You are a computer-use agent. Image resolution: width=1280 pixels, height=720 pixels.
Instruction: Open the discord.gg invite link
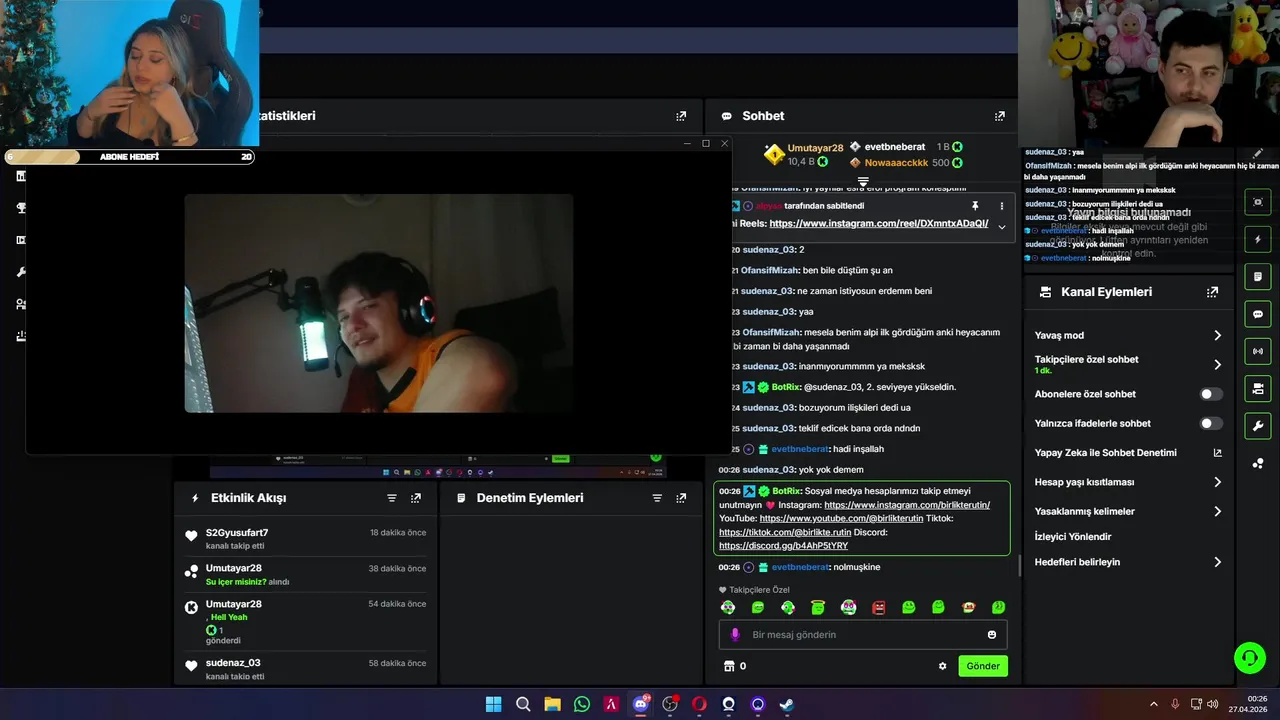[783, 546]
